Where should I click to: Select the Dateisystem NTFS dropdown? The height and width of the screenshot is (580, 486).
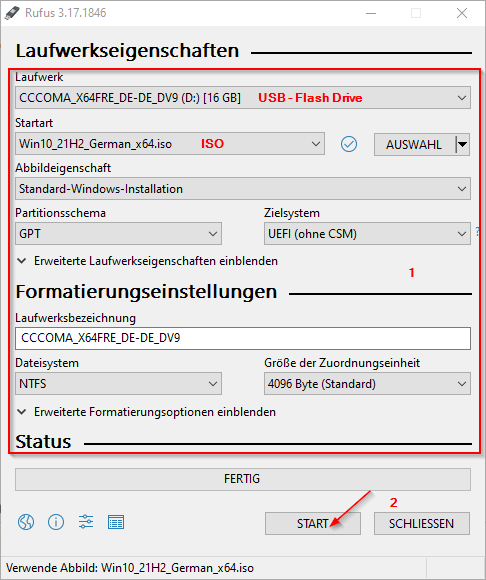click(x=118, y=384)
